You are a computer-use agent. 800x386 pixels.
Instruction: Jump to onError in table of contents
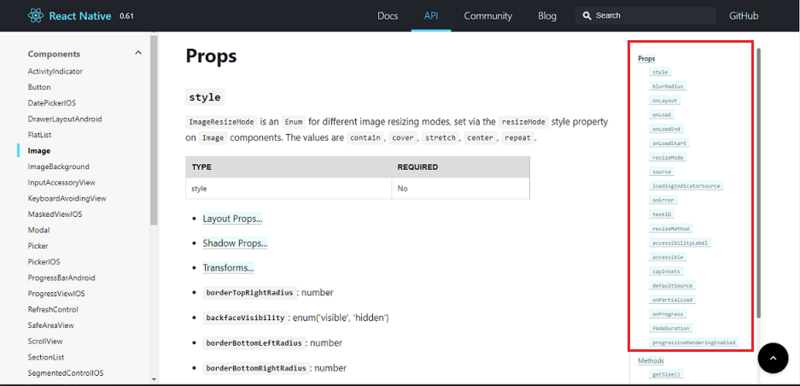663,200
